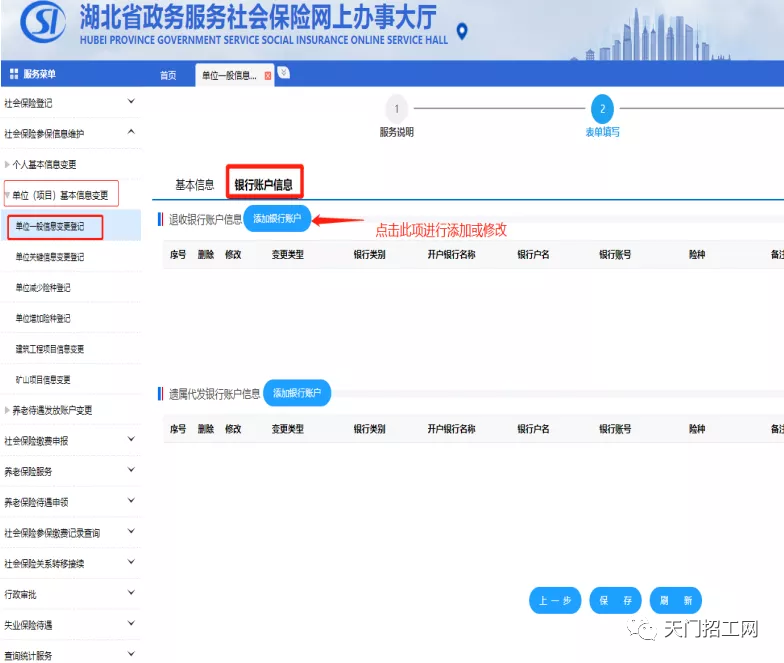Add bank account under 退收银行账户信息
This screenshot has width=784, height=663.
coord(277,218)
